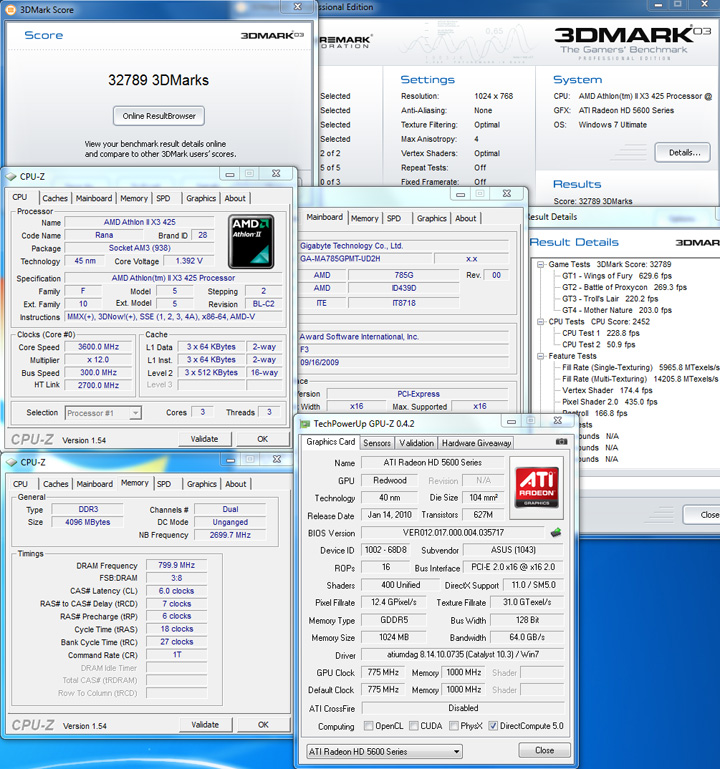Minimize the GPU-Z window
The height and width of the screenshot is (769, 720).
511,421
